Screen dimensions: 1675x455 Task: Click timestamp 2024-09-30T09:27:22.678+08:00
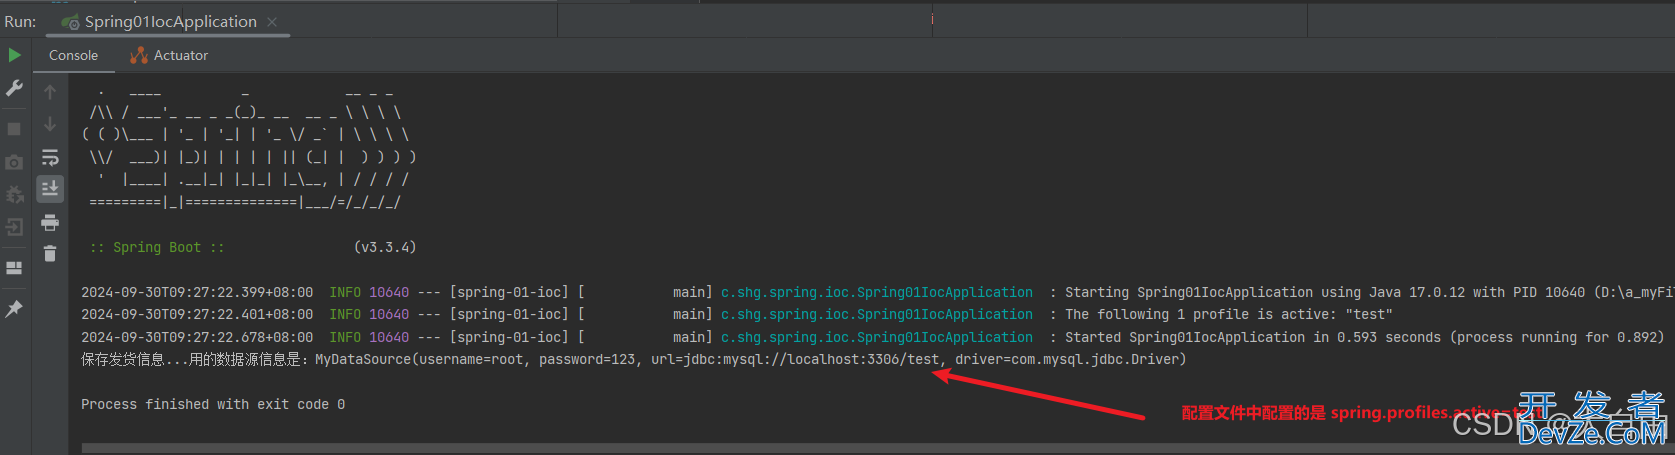click(197, 337)
